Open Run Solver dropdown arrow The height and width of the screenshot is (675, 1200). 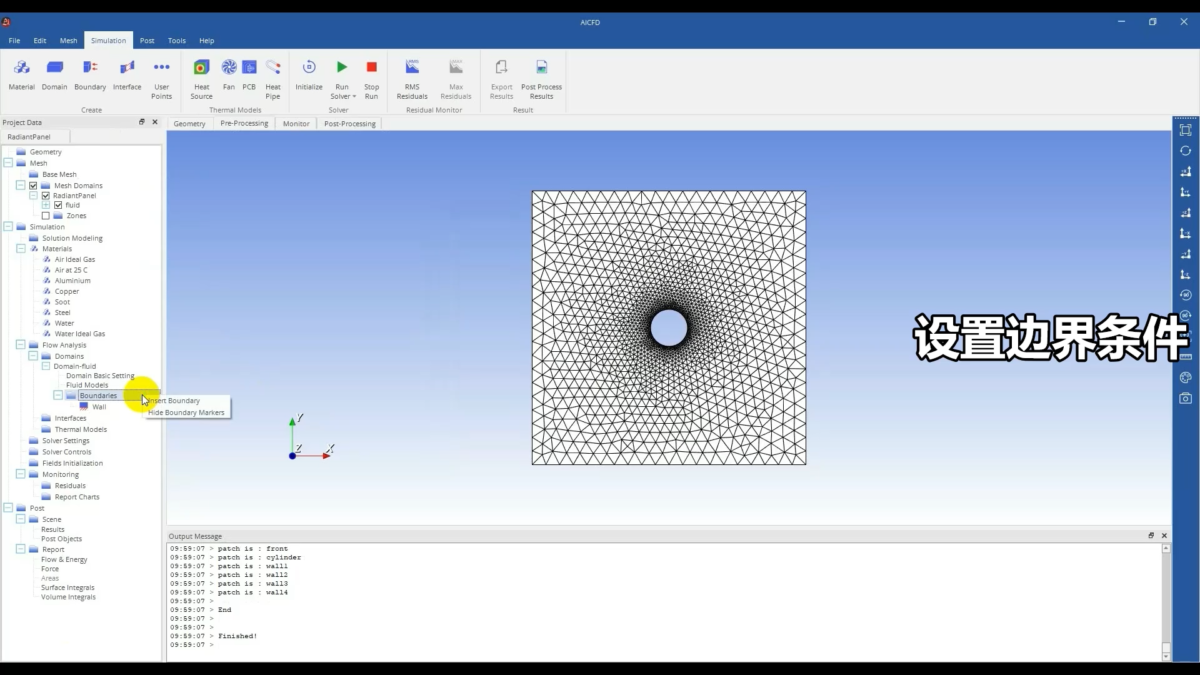tap(354, 97)
